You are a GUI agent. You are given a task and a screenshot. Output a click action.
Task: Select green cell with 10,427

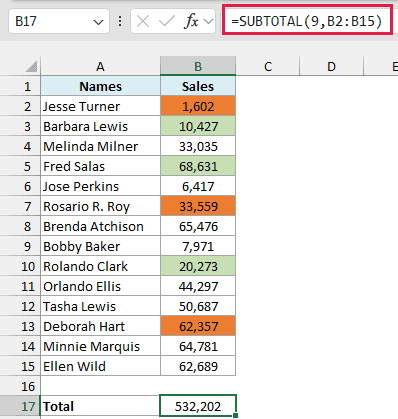tap(198, 126)
